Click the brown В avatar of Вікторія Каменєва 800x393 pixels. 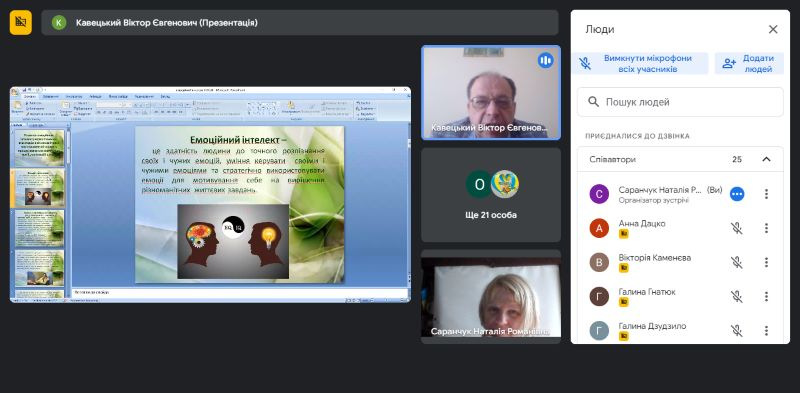(x=599, y=262)
